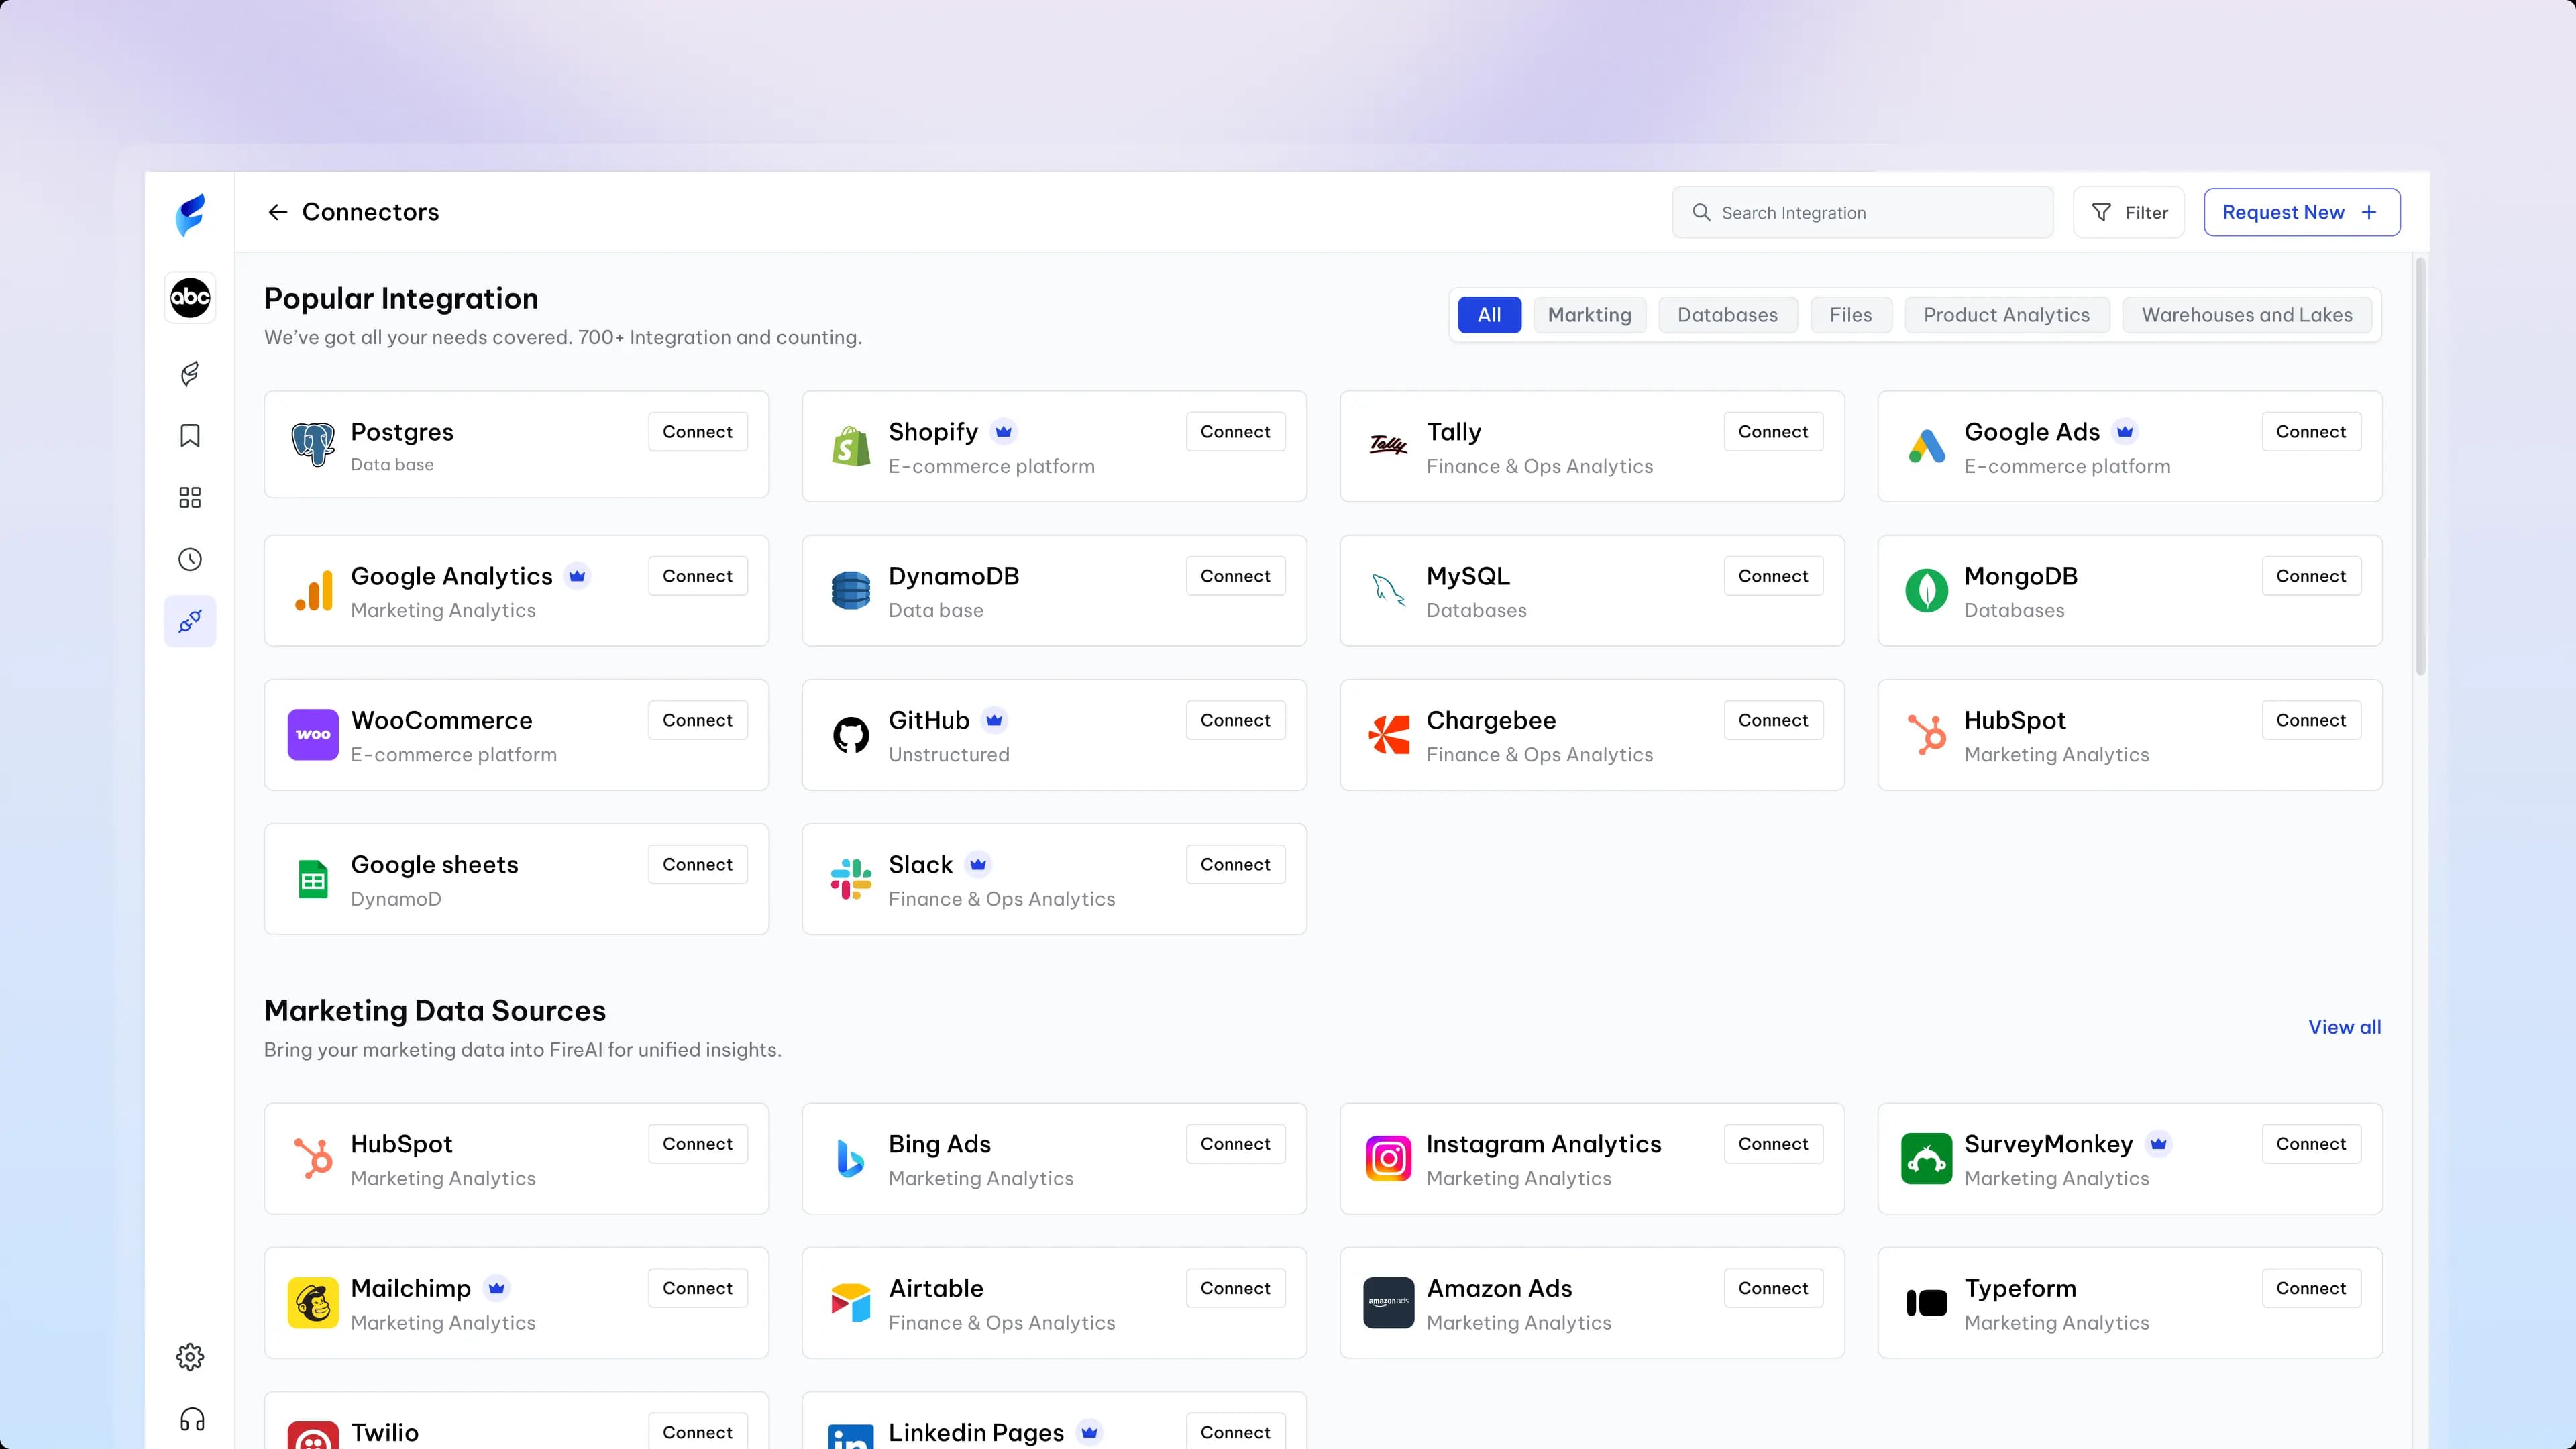
Task: Select the Product Analytics tab
Action: click(2006, 315)
